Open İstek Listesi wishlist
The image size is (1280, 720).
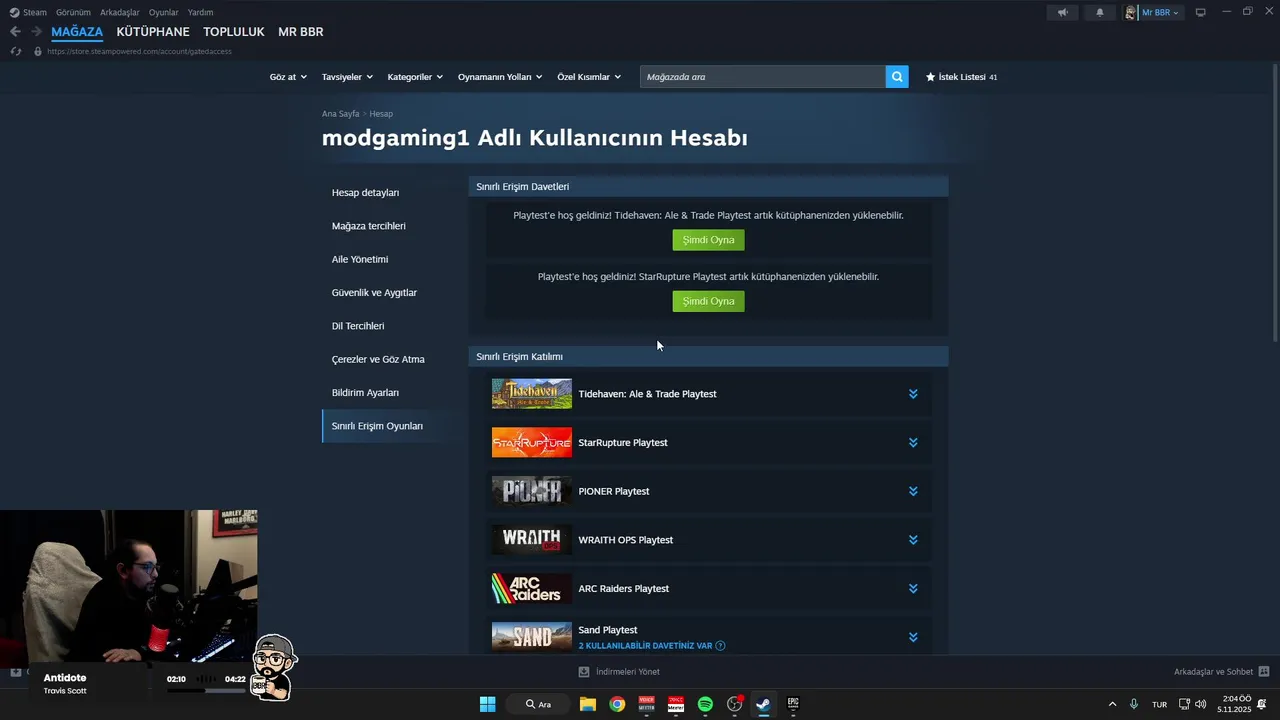(x=961, y=77)
